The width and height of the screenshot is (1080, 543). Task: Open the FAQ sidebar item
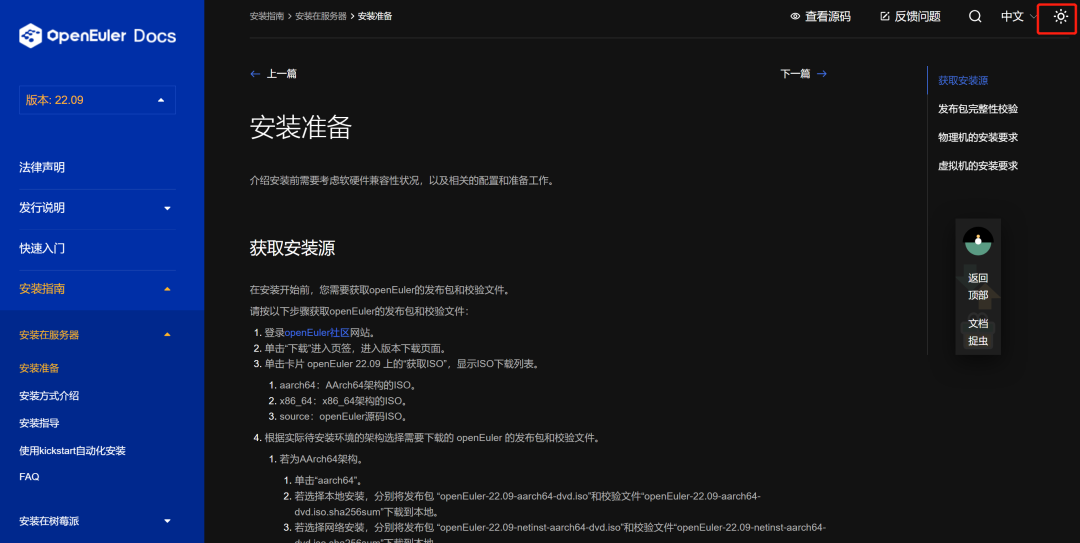tap(29, 477)
